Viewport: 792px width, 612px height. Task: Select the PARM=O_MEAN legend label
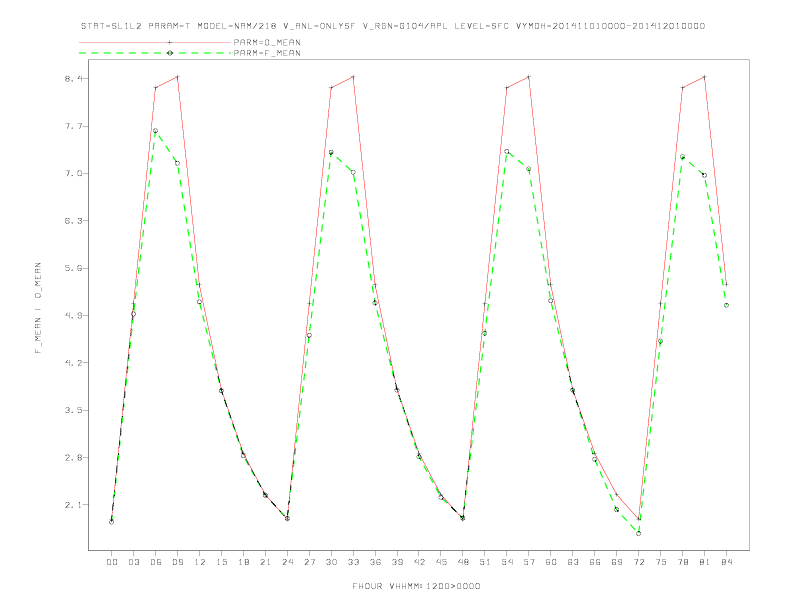click(x=267, y=42)
